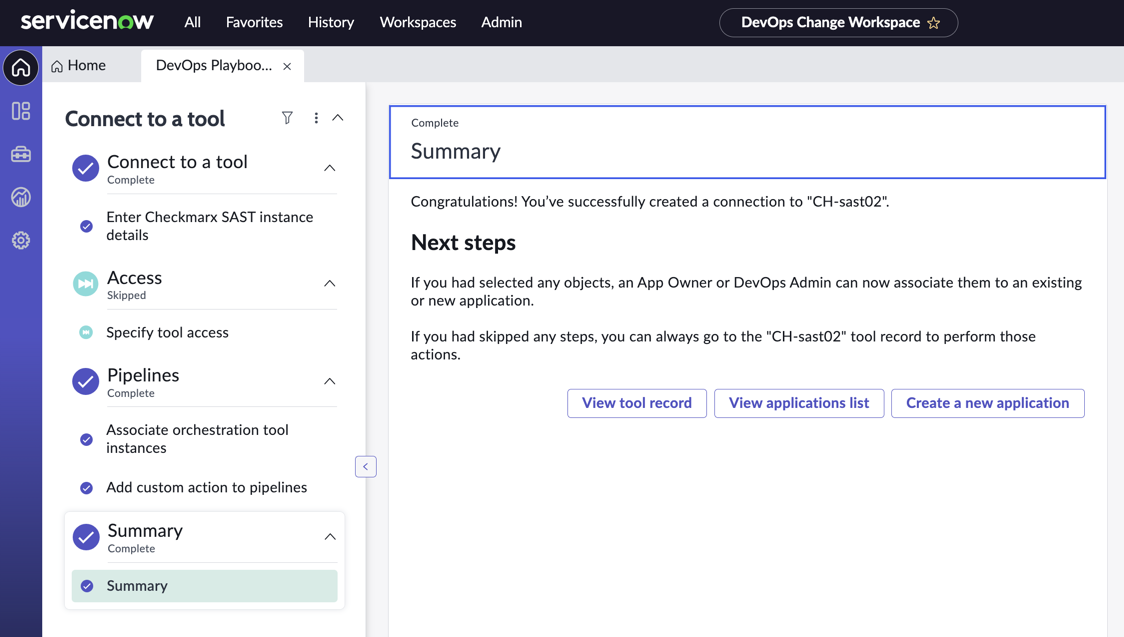The image size is (1124, 637).
Task: Click the Next steps heading
Action: pos(463,243)
